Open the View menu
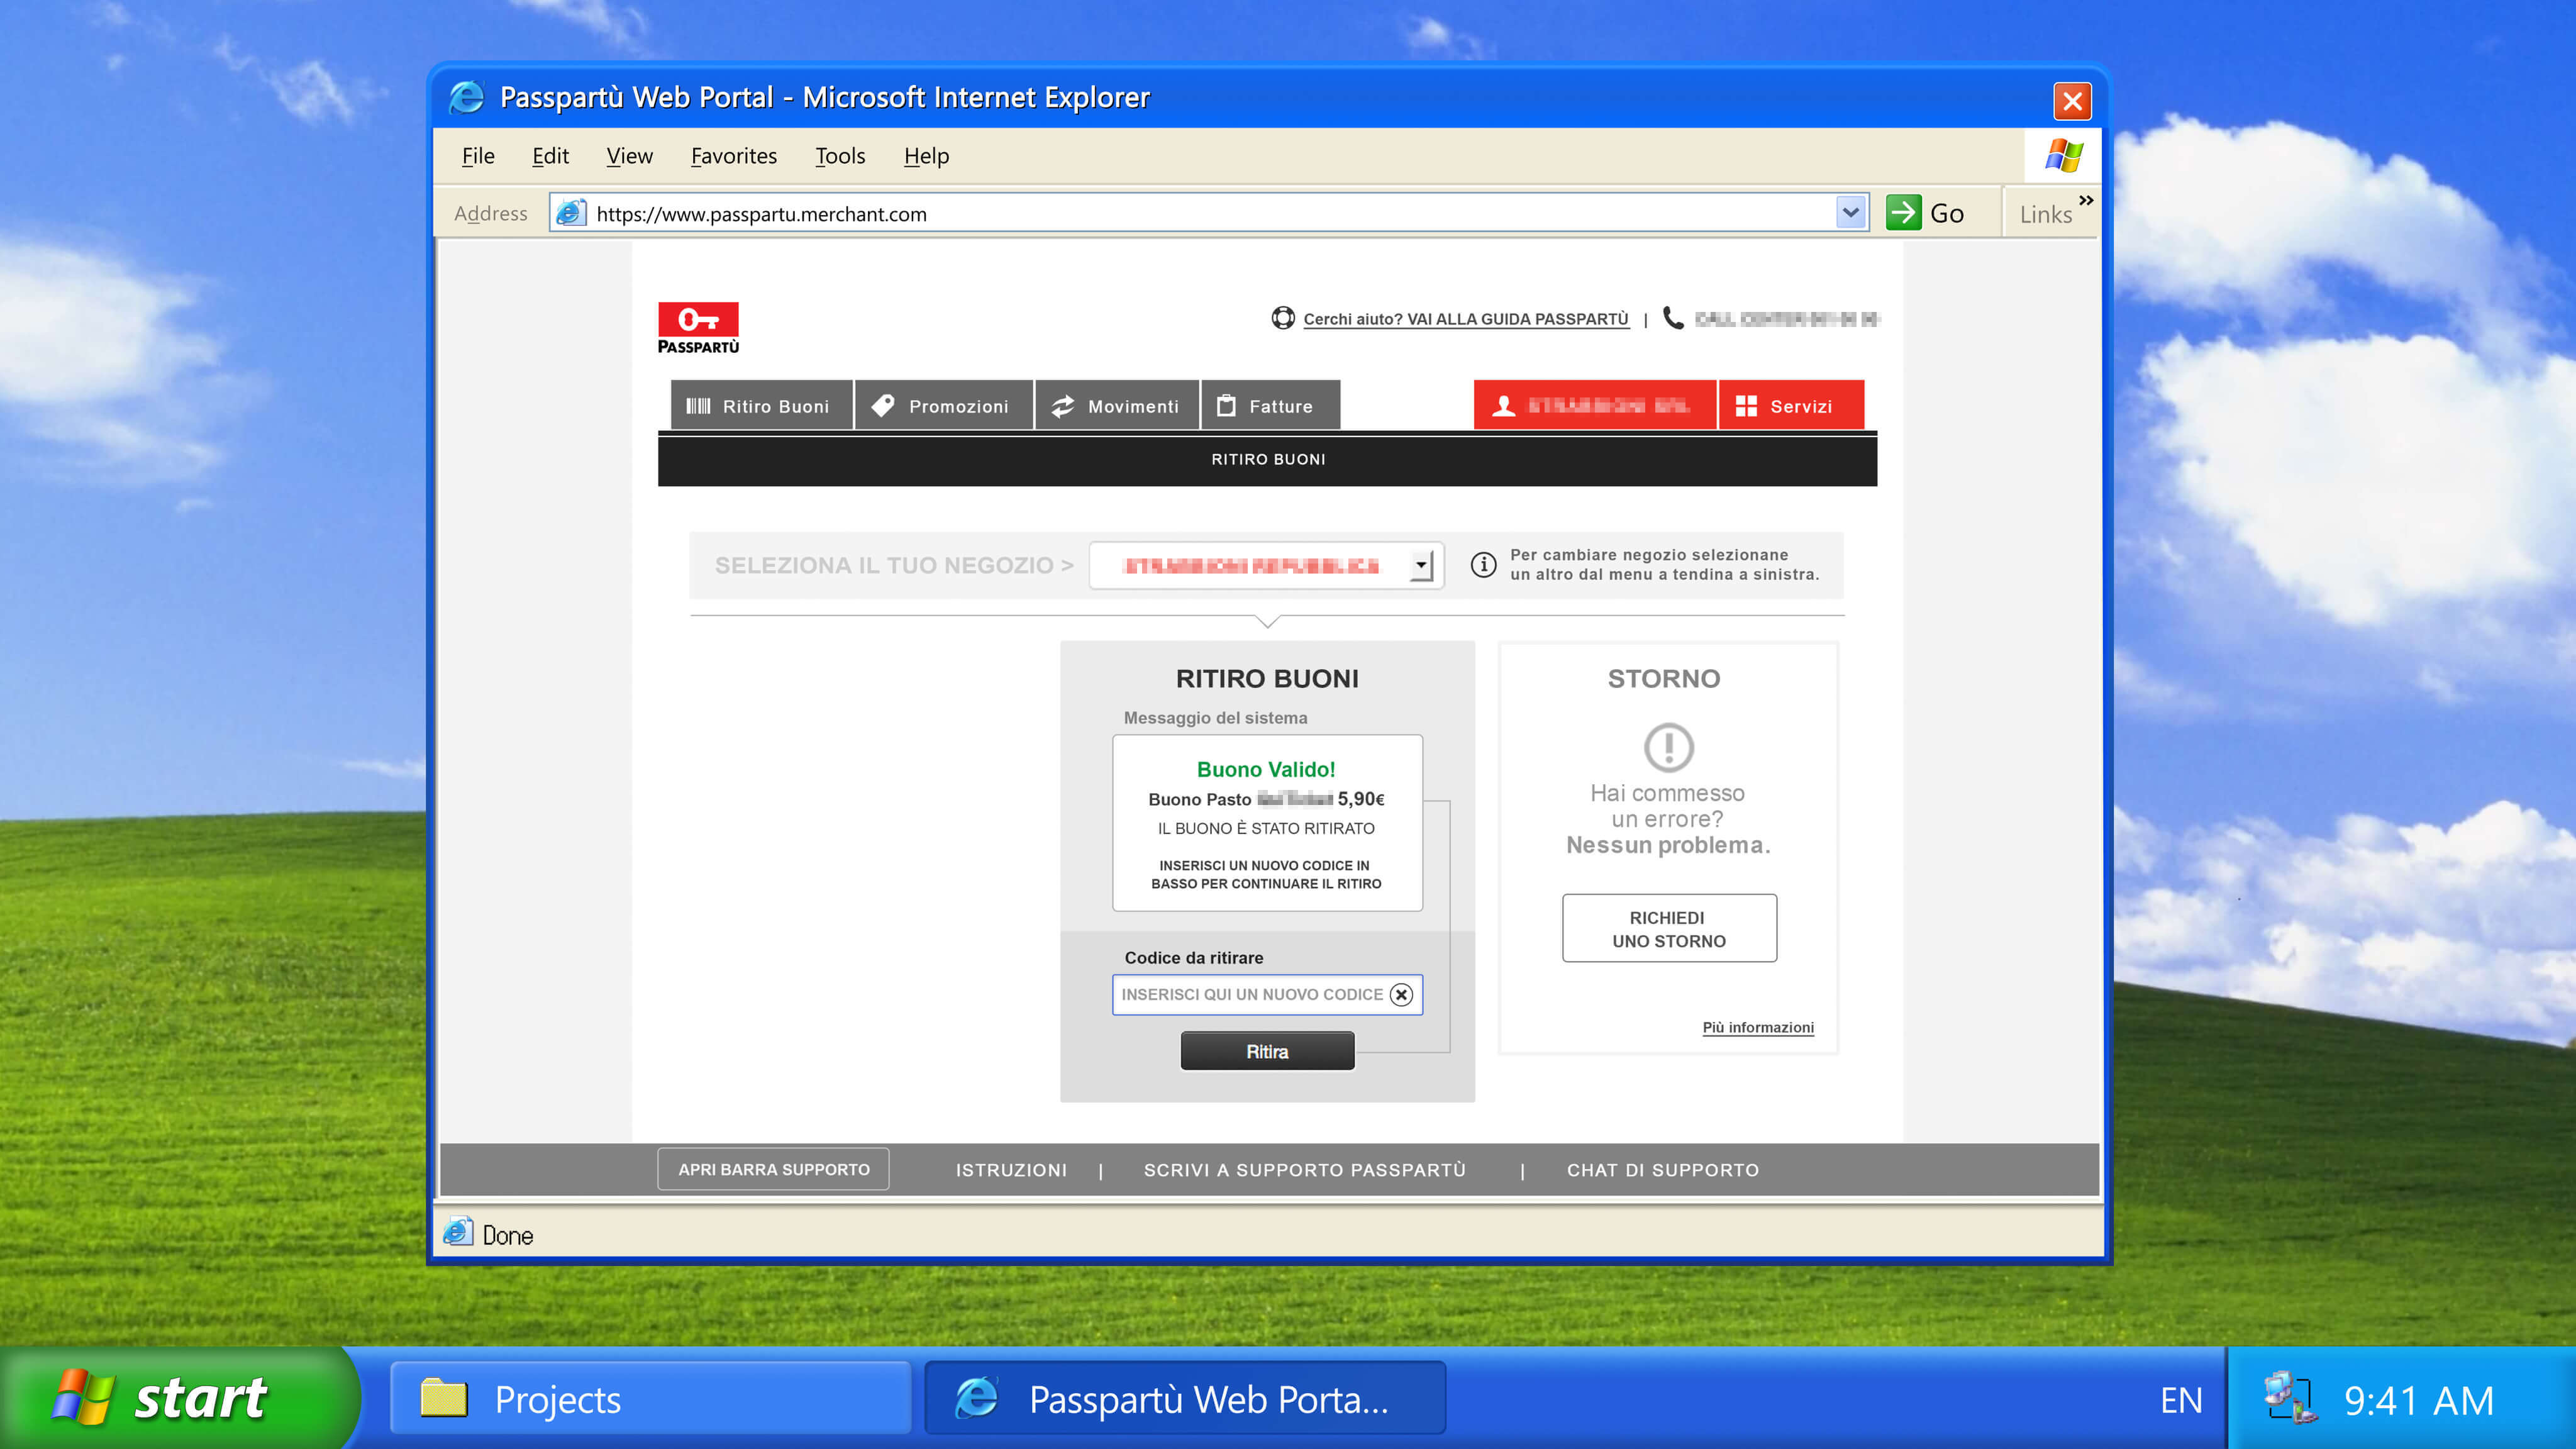The image size is (2576, 1449). point(629,156)
